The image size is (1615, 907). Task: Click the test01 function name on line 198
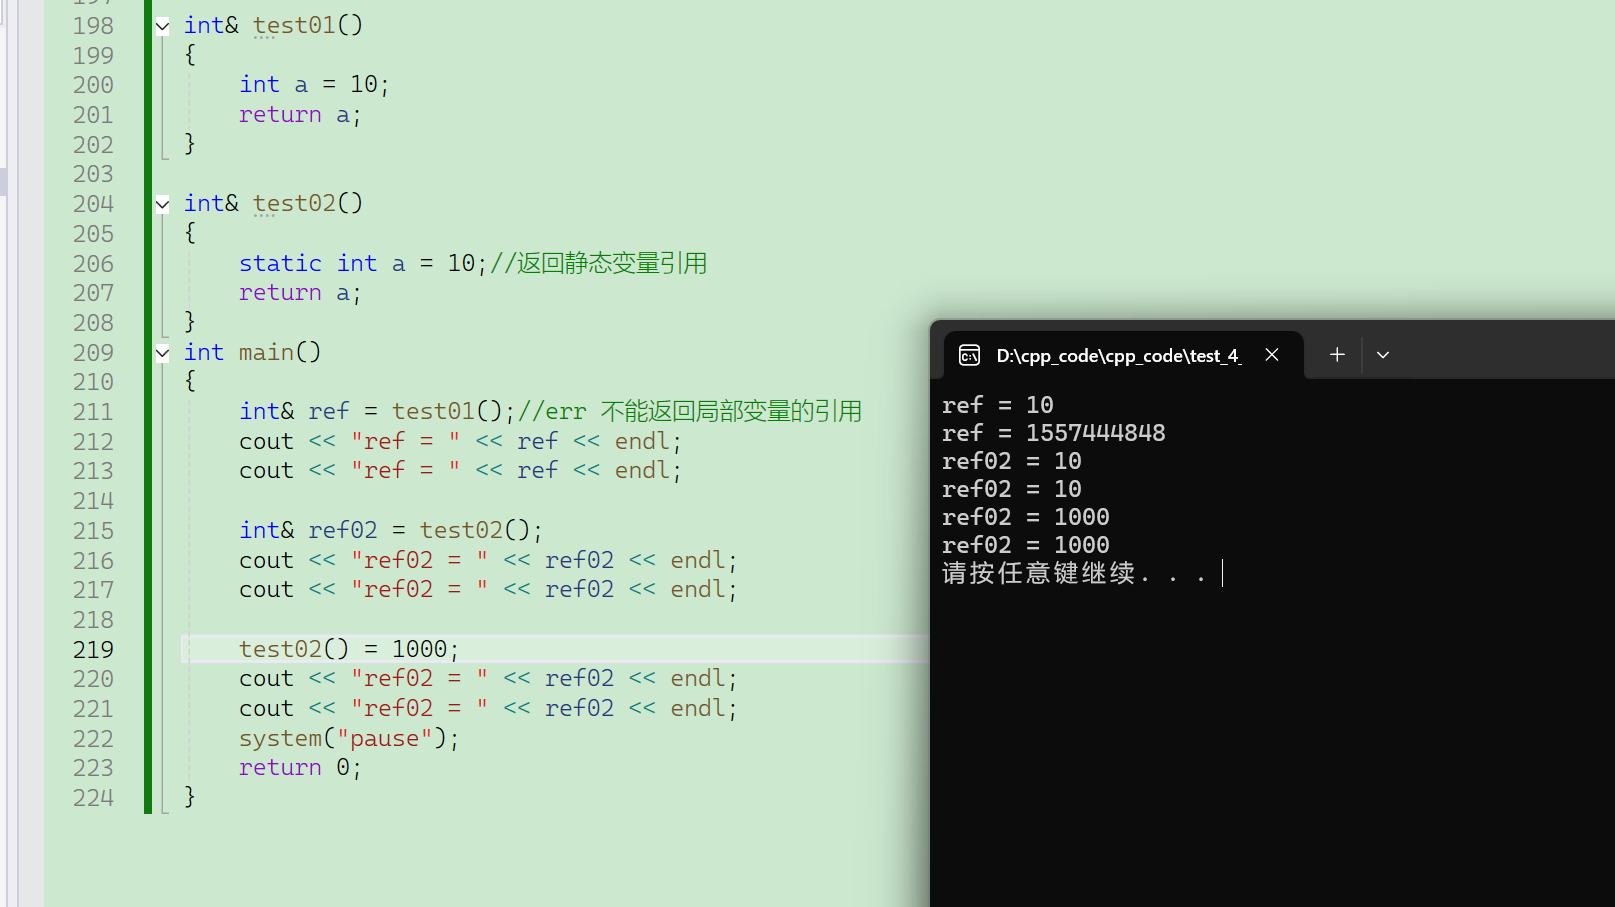[x=294, y=26]
